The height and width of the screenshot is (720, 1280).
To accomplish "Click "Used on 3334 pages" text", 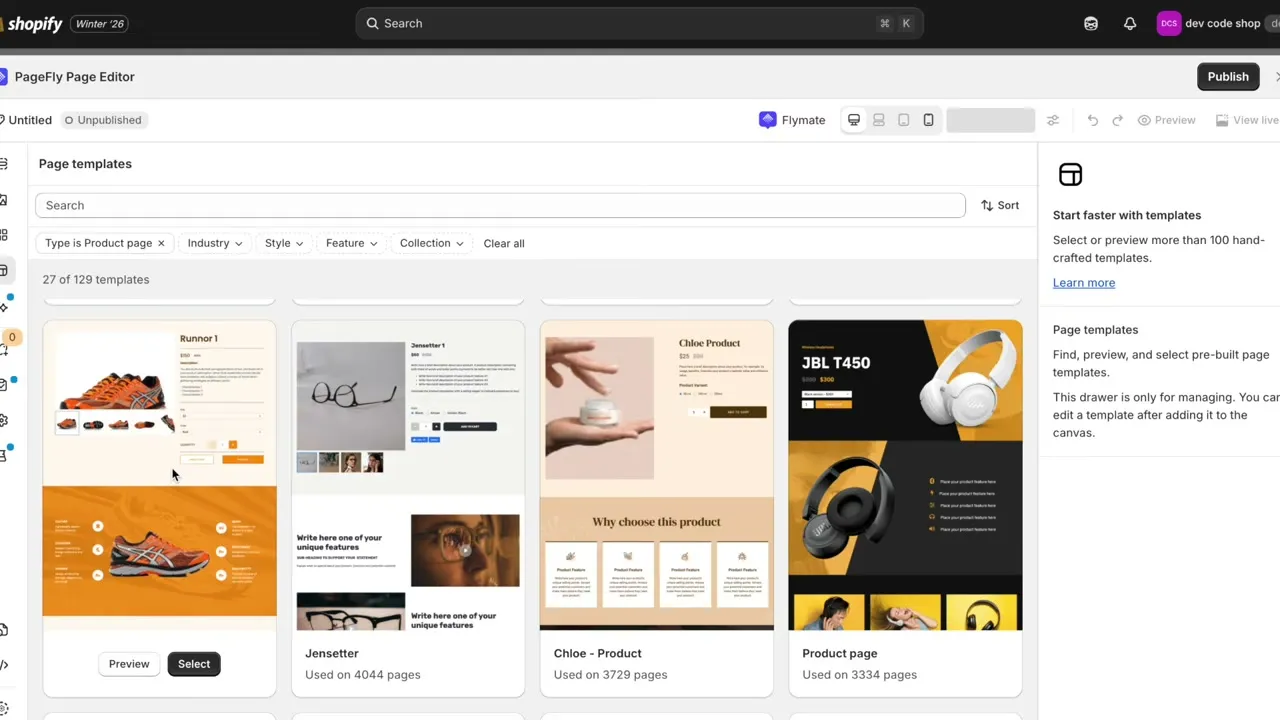I will 859,675.
